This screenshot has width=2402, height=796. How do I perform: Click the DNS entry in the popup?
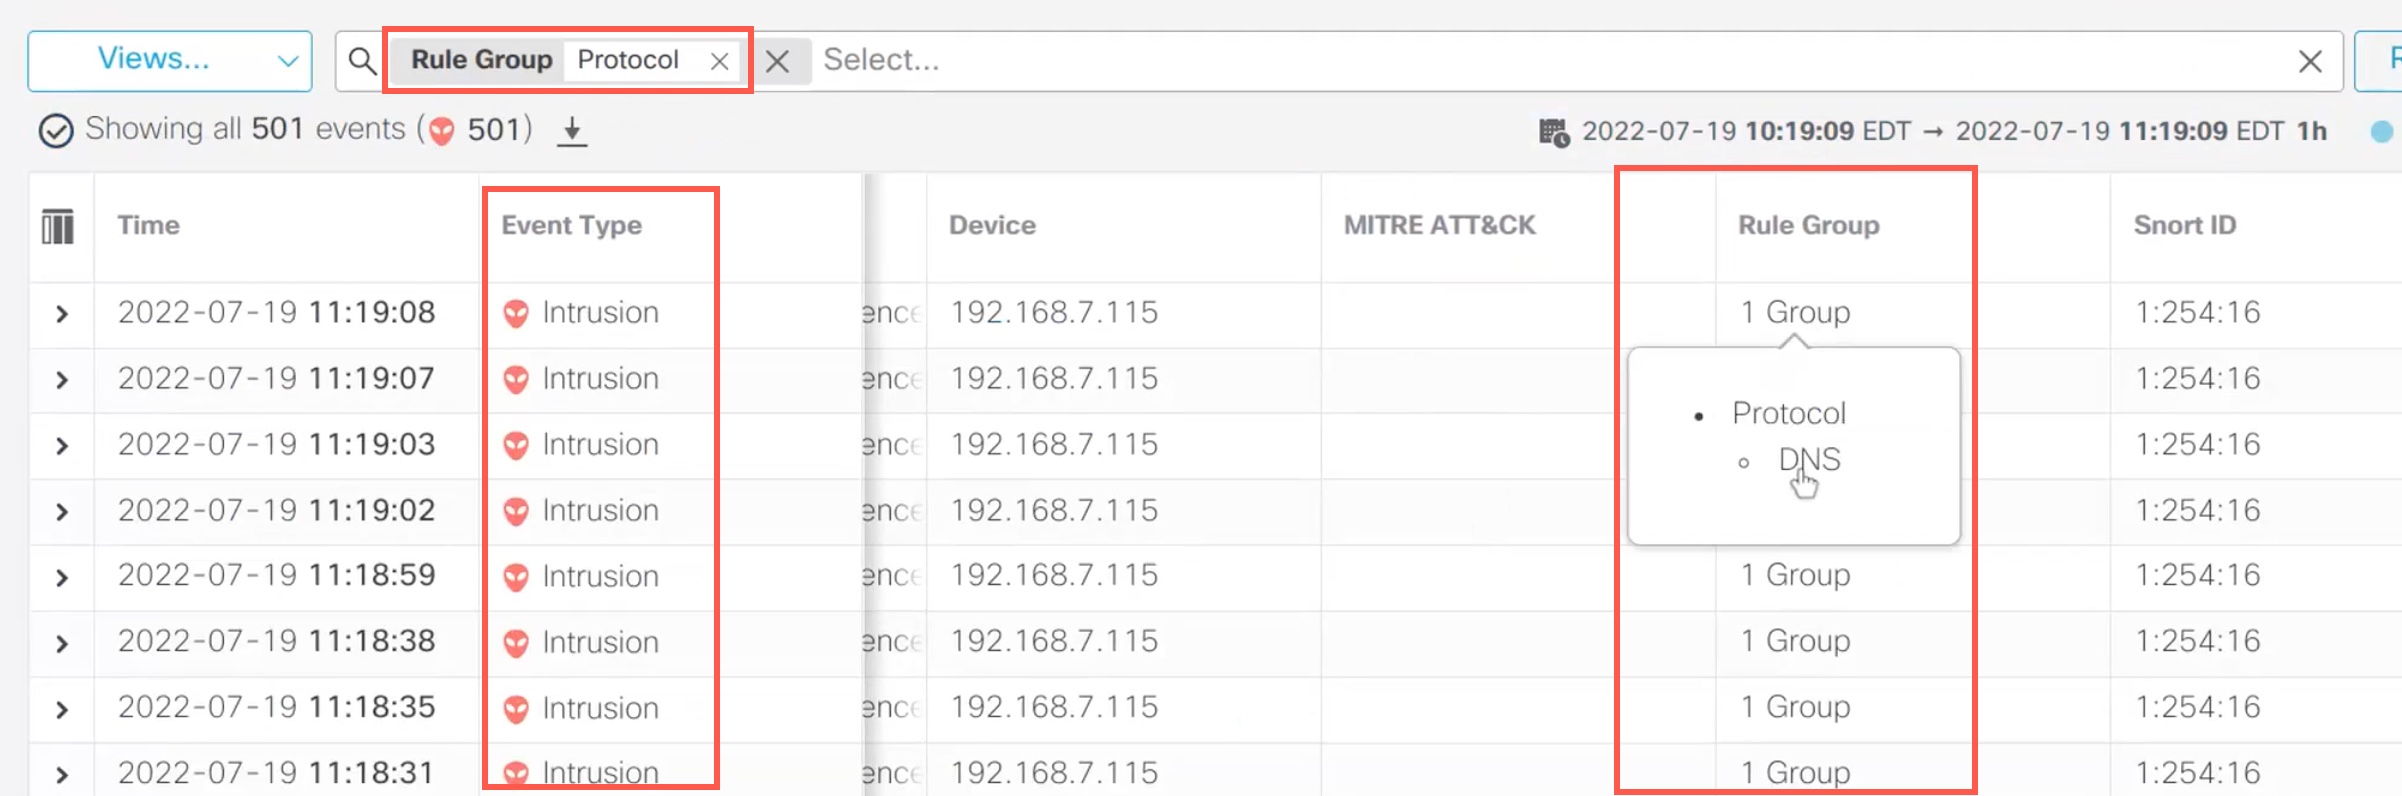1809,460
